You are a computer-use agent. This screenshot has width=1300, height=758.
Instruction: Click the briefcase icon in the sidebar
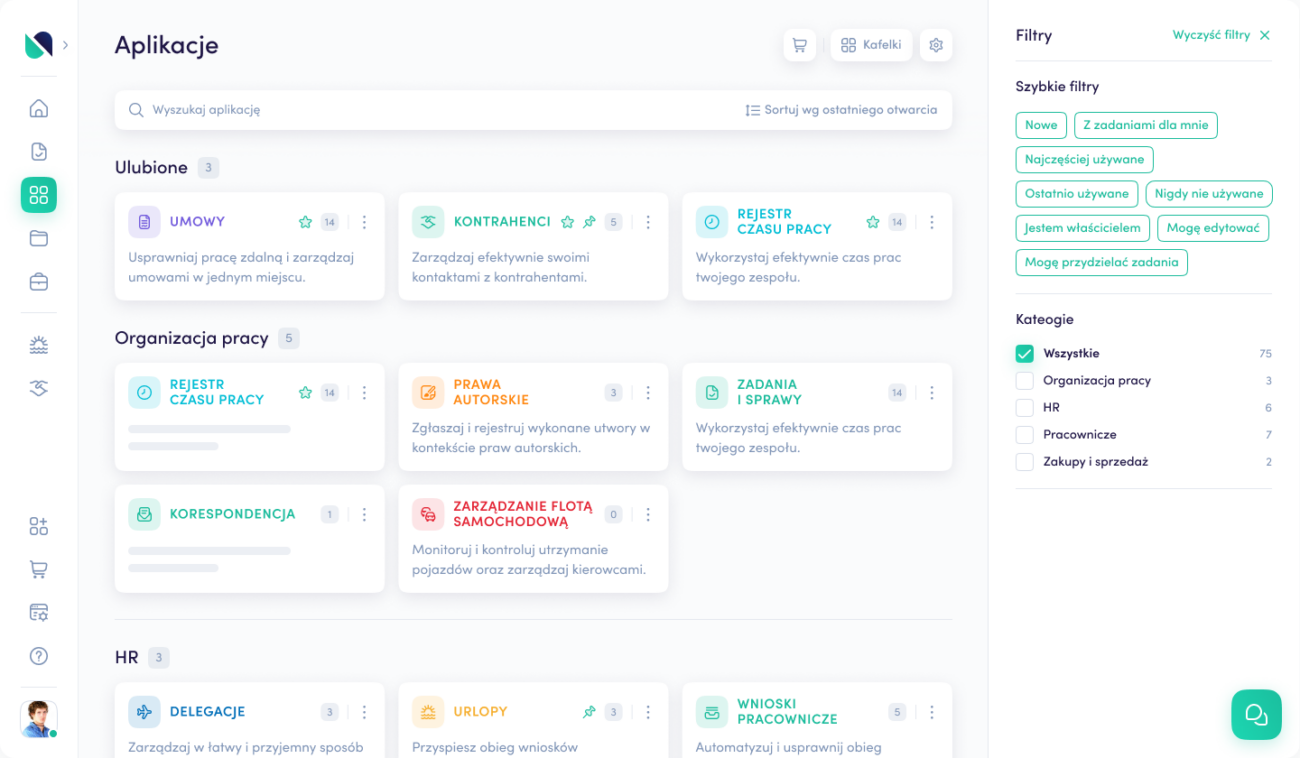(x=38, y=282)
